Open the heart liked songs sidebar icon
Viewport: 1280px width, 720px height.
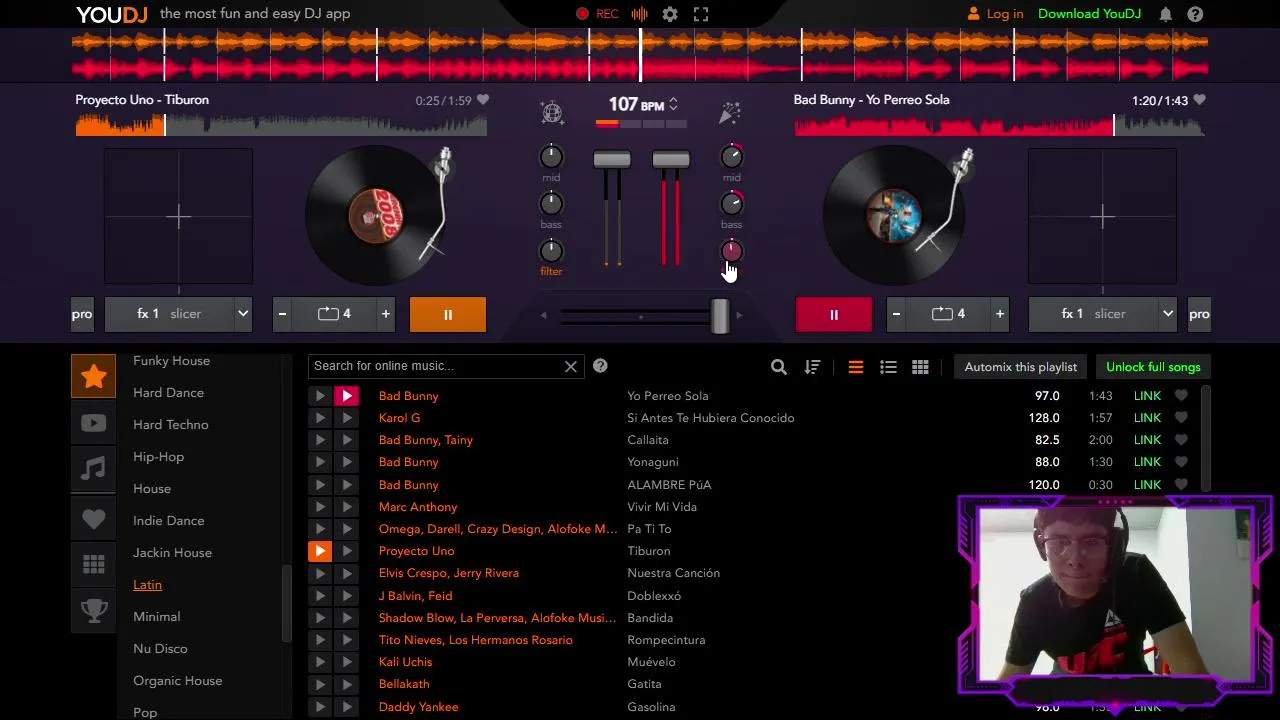point(93,518)
